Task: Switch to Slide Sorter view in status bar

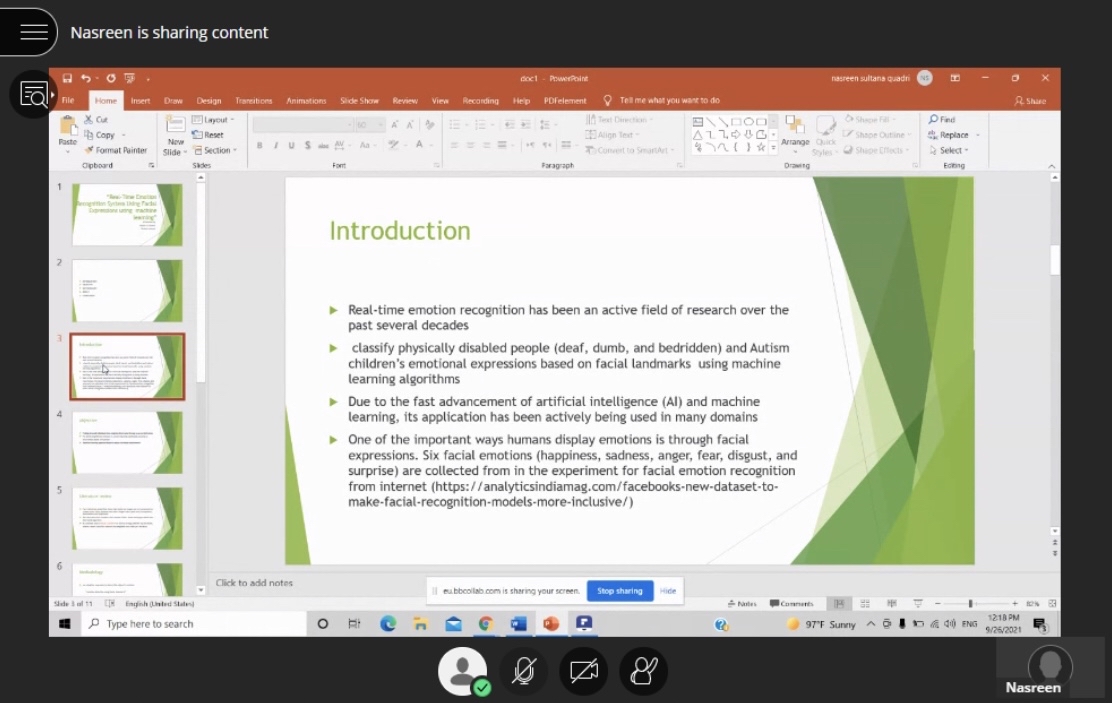Action: [865, 604]
